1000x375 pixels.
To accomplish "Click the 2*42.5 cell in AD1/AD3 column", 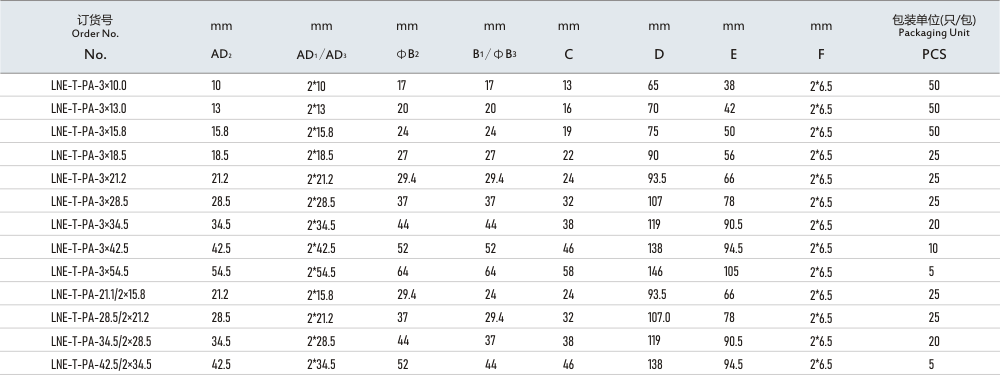I will pos(321,249).
